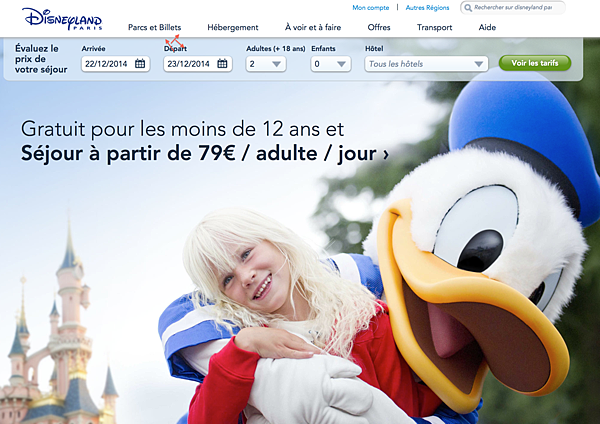This screenshot has width=600, height=424.
Task: Click the Voir les tarifs button
Action: 535,63
